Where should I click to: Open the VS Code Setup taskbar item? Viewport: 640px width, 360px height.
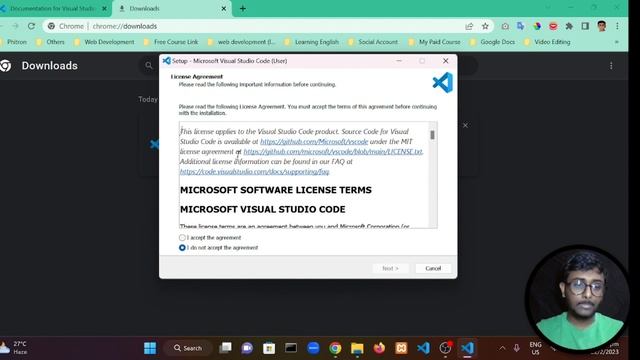[467, 348]
